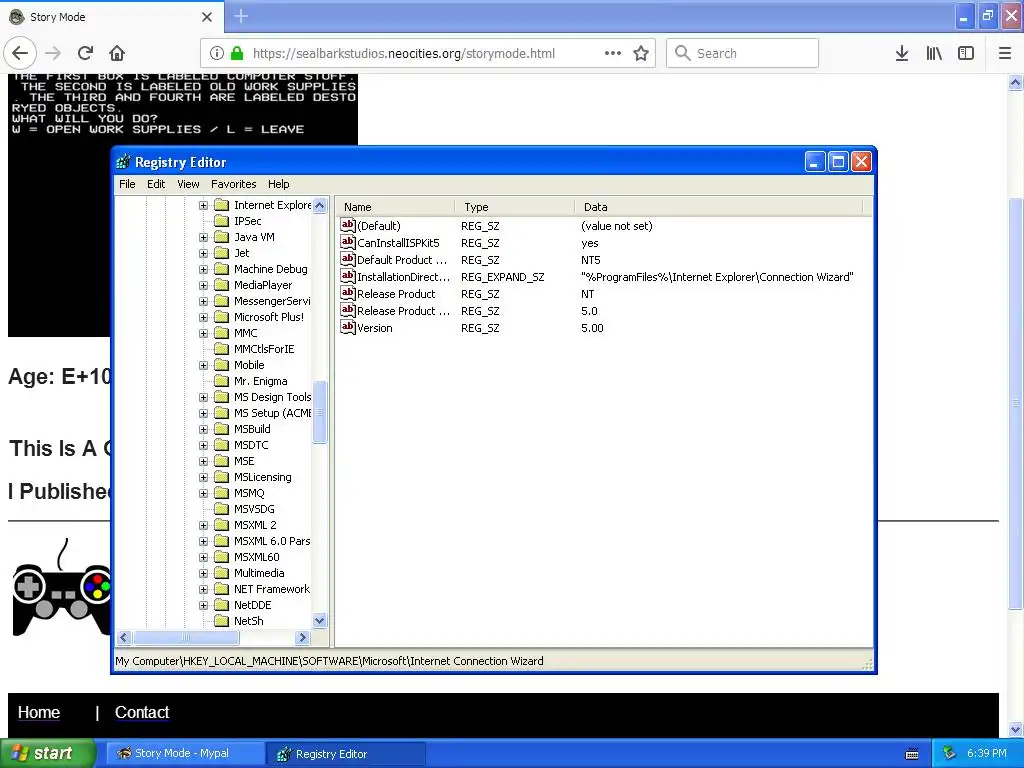Click the Release Product value icon
This screenshot has height=768, width=1024.
click(347, 293)
